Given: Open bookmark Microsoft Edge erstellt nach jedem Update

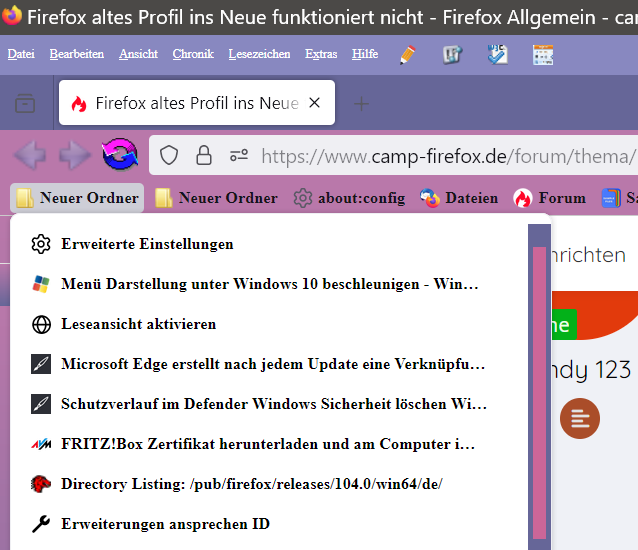Looking at the screenshot, I should click(269, 364).
